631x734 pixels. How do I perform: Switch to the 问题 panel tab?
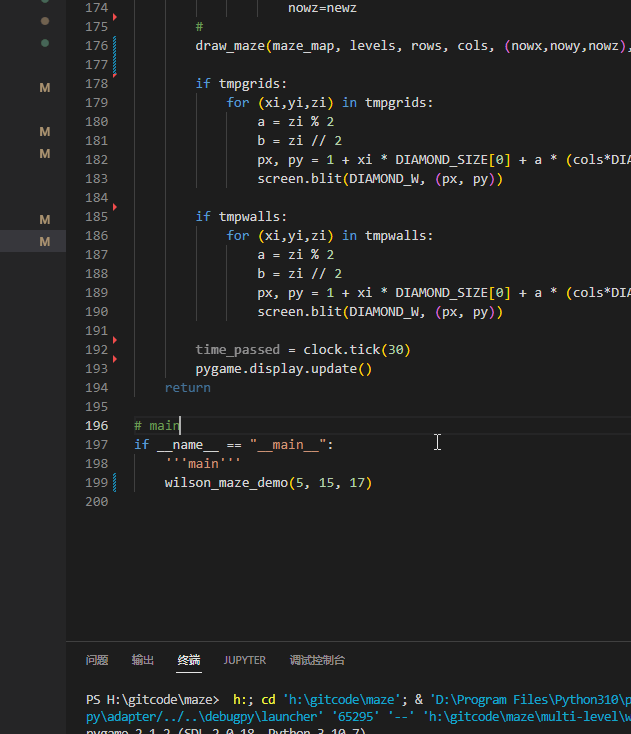97,660
